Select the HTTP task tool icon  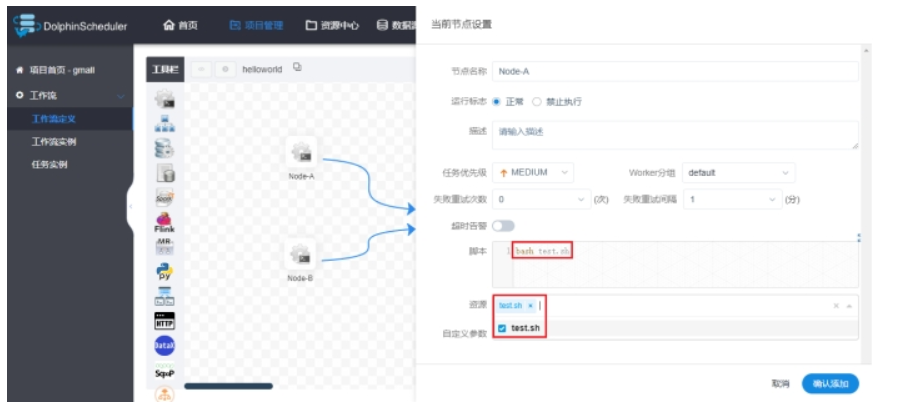point(165,321)
